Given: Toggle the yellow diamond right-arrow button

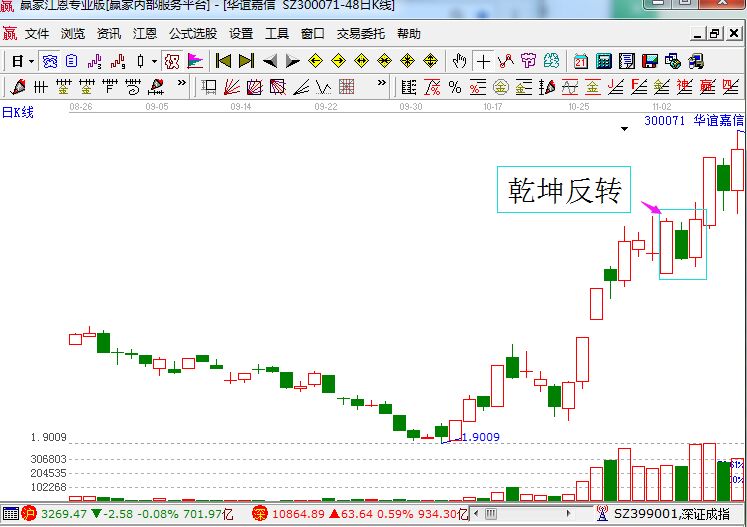Looking at the screenshot, I should [x=338, y=61].
